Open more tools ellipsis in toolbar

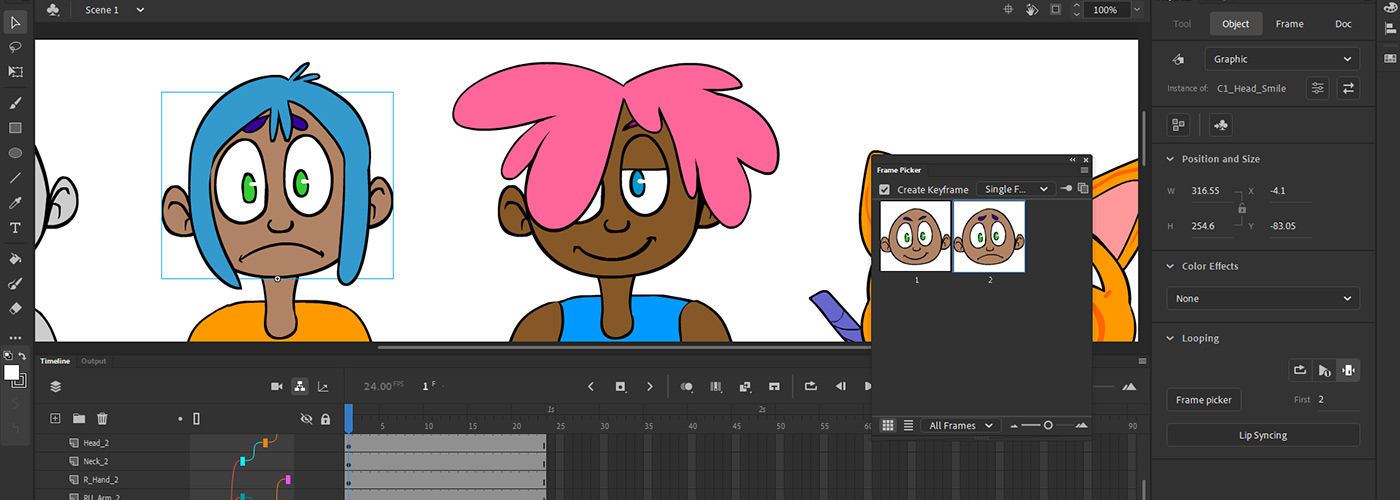16,338
